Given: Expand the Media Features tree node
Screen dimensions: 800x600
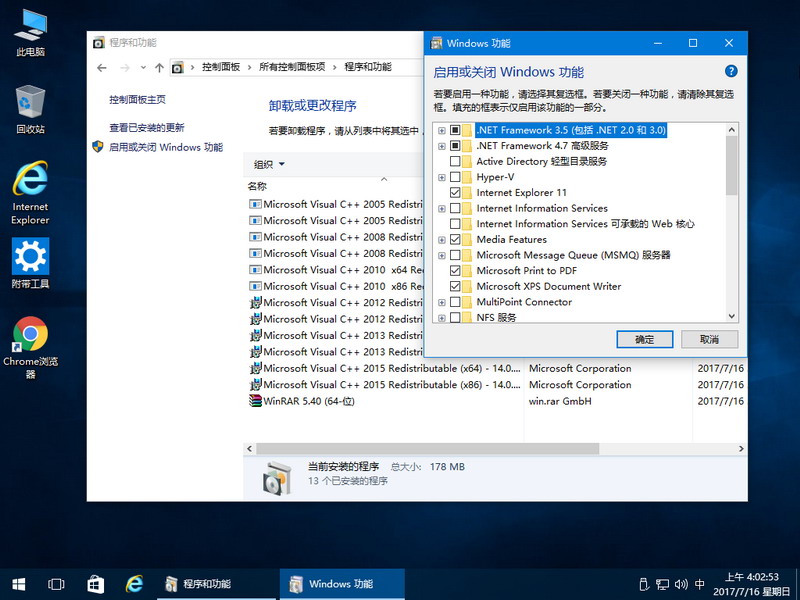Looking at the screenshot, I should tap(441, 240).
